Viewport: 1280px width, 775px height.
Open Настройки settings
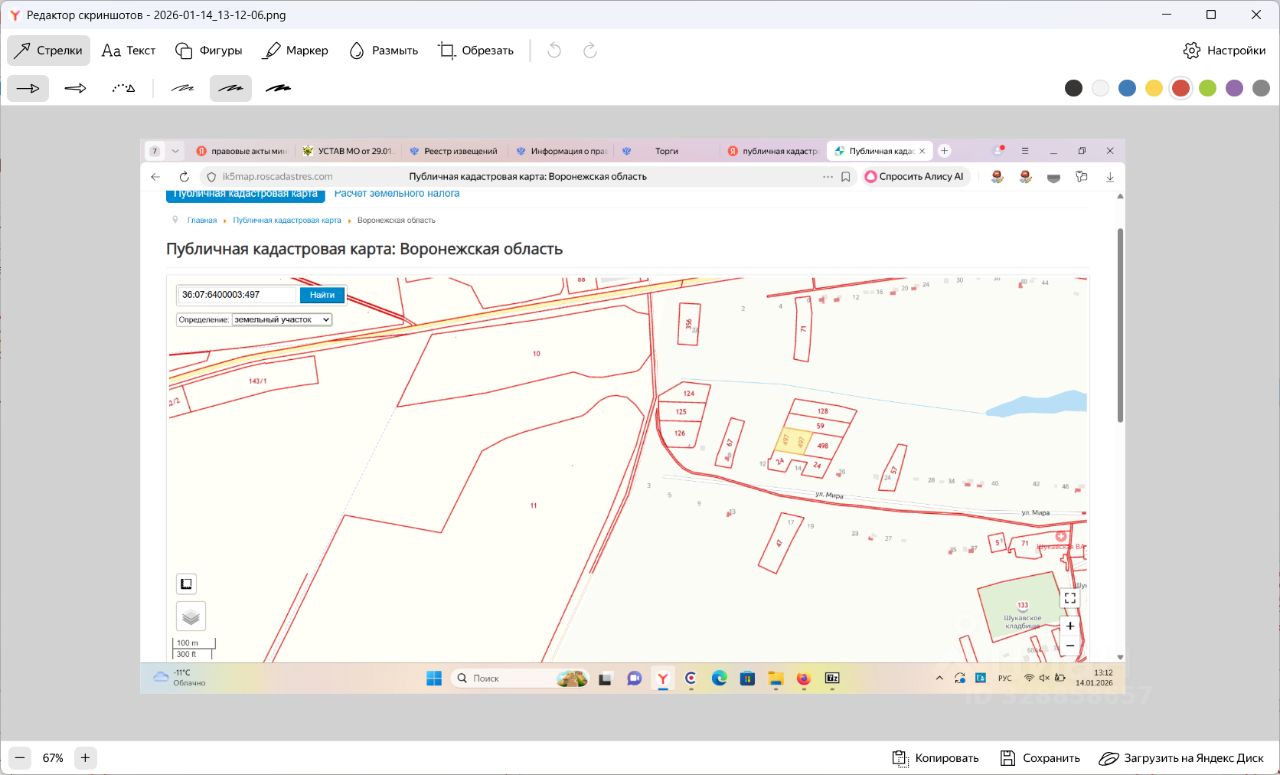click(x=1224, y=50)
